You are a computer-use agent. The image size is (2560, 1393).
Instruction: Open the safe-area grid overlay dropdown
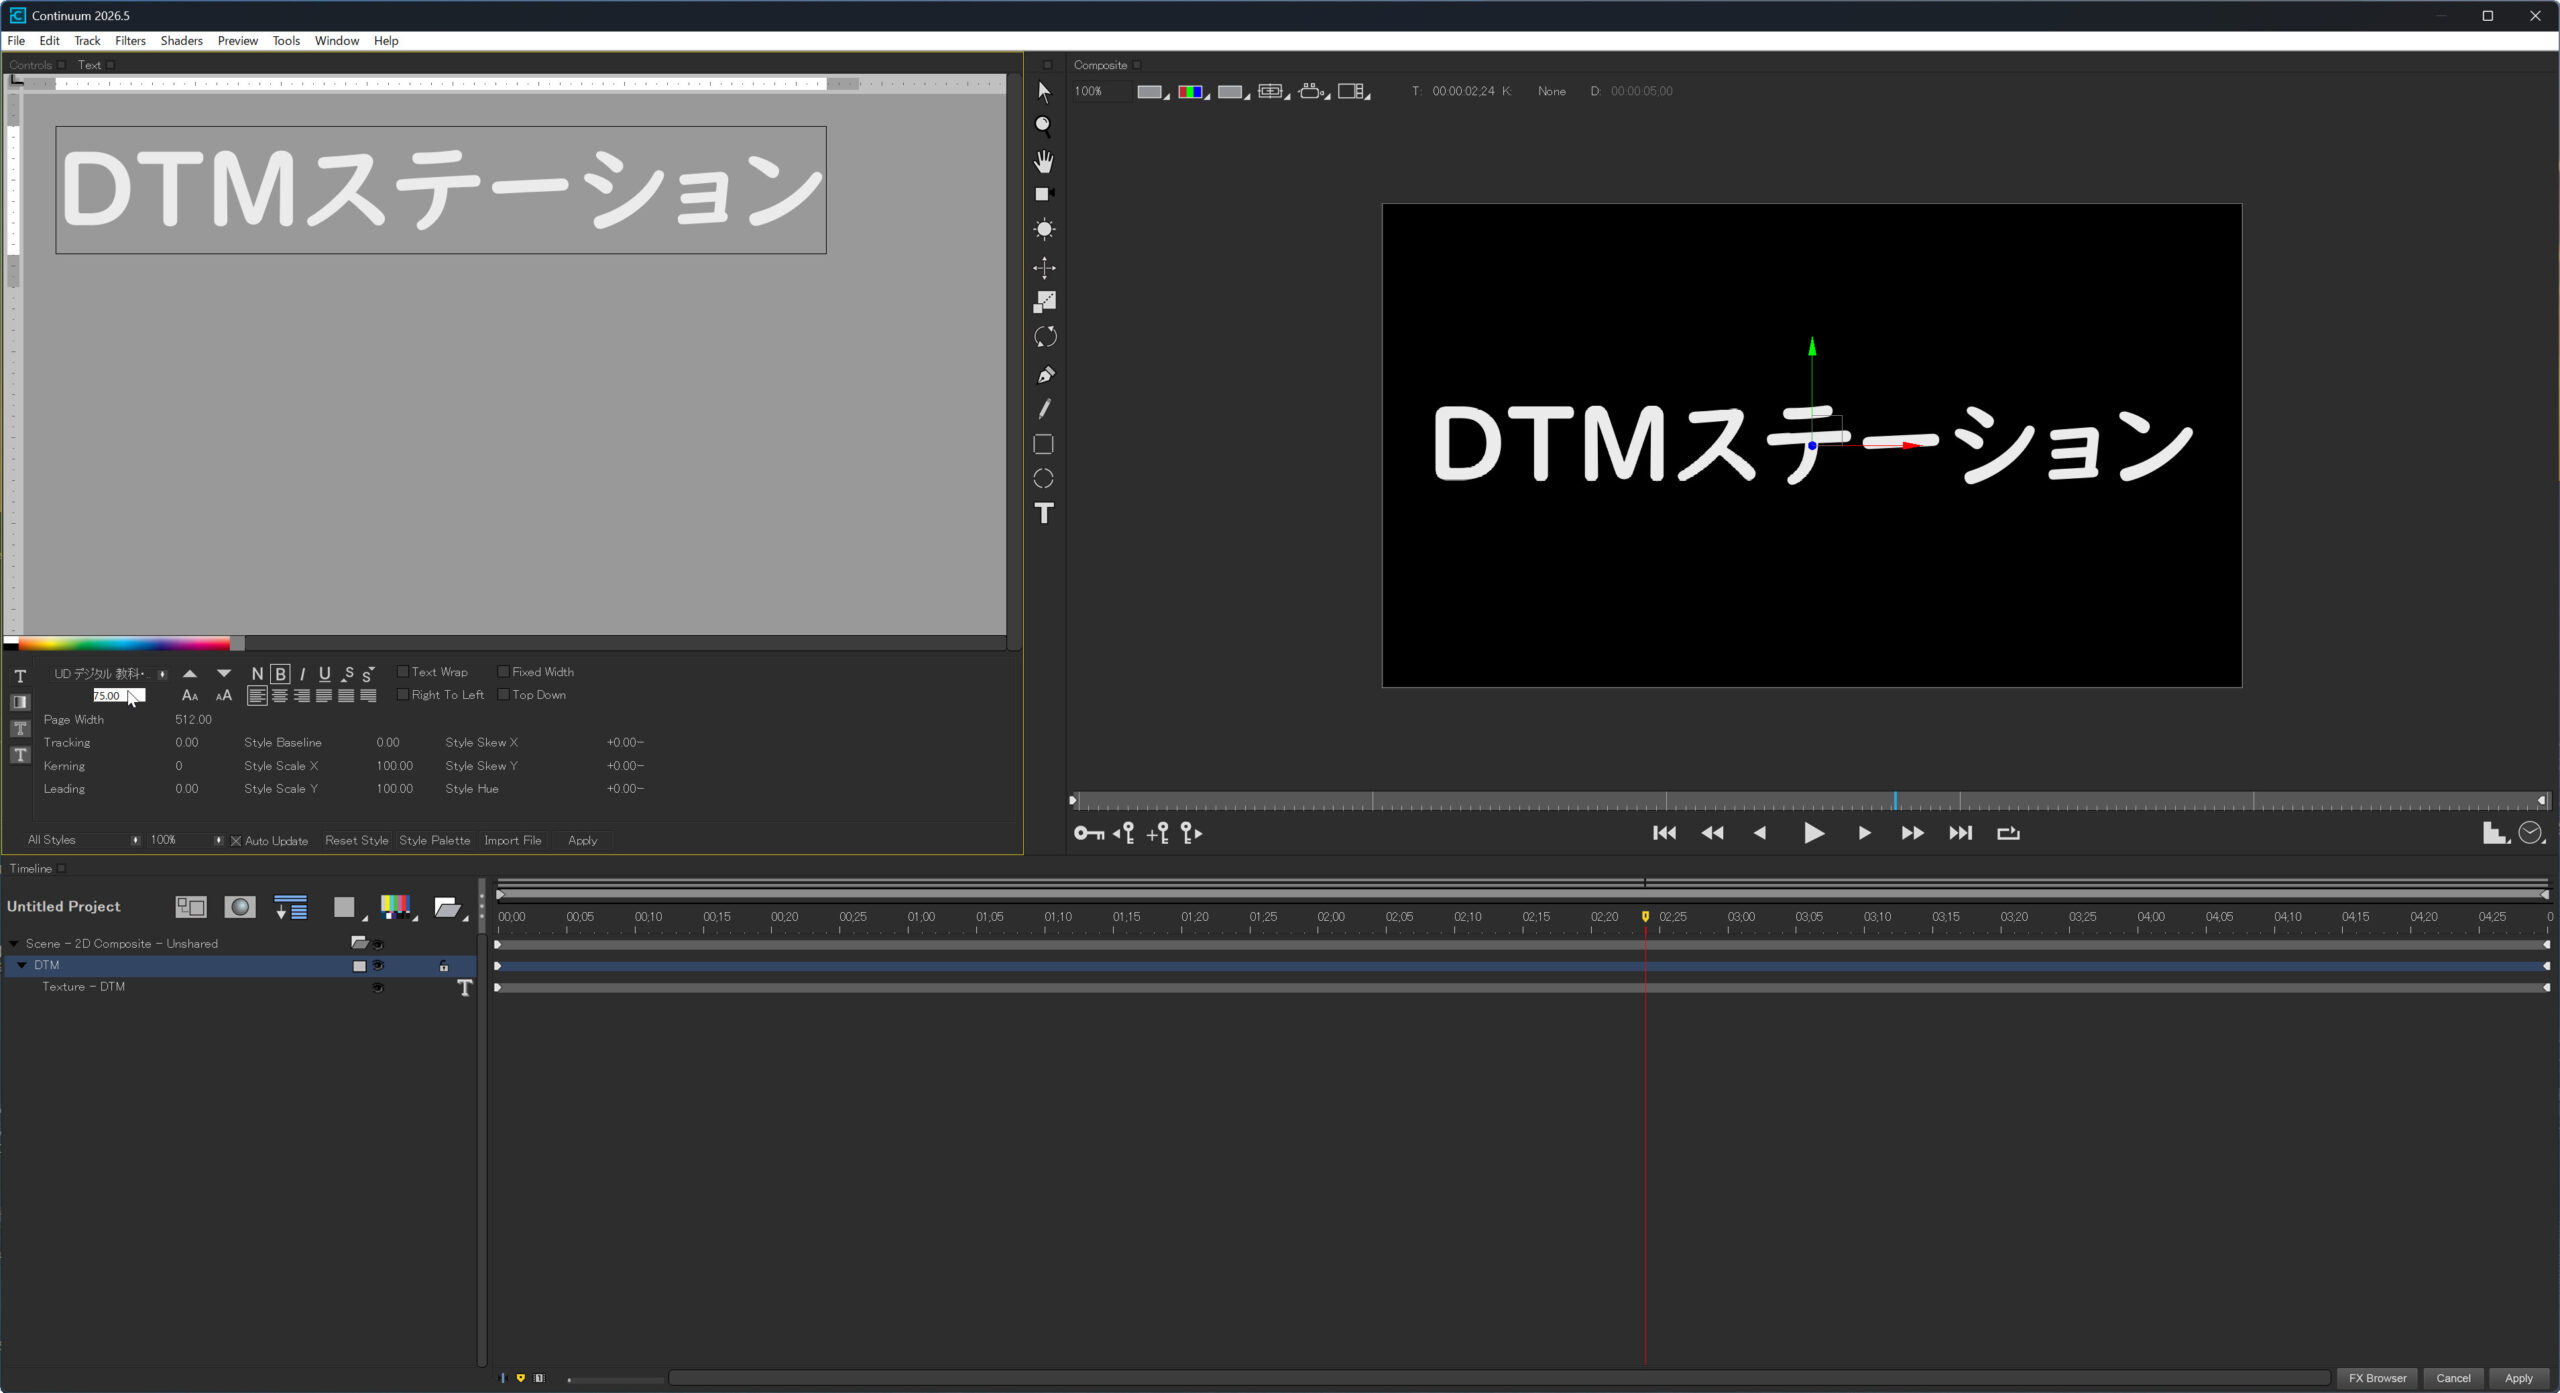pyautogui.click(x=1273, y=92)
